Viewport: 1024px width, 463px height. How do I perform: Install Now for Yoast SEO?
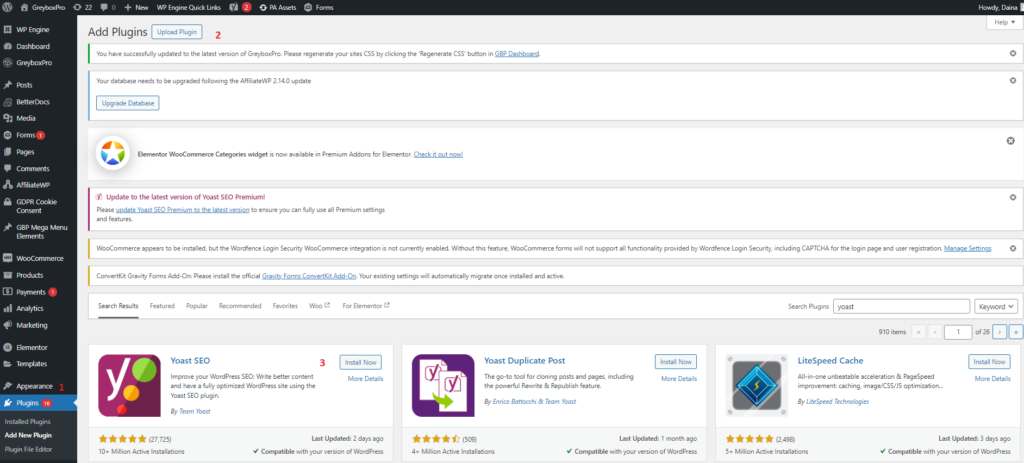tap(360, 362)
